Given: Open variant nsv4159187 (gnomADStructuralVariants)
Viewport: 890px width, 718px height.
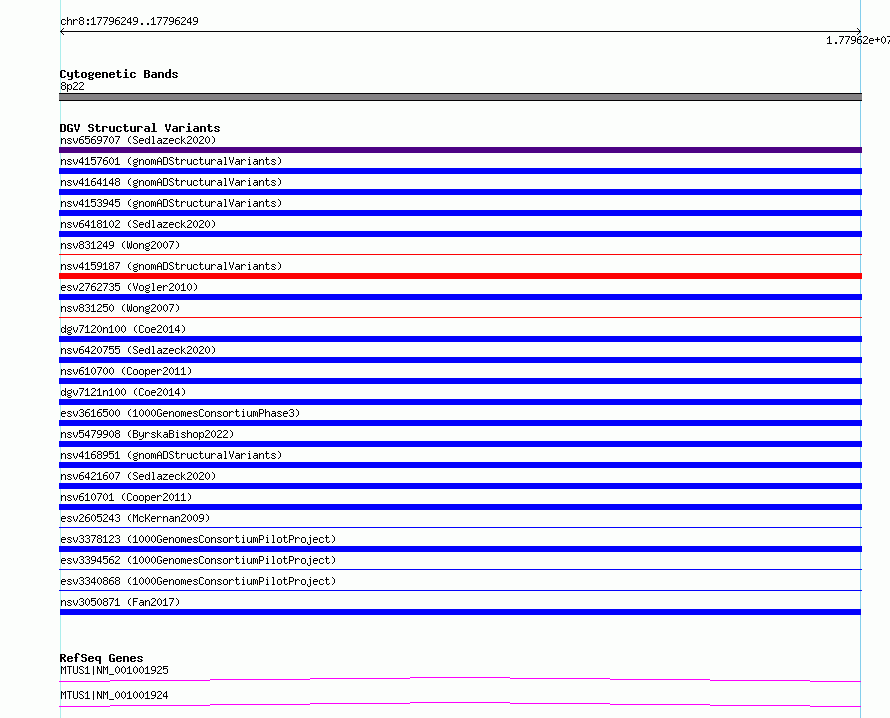Looking at the screenshot, I should [x=171, y=266].
